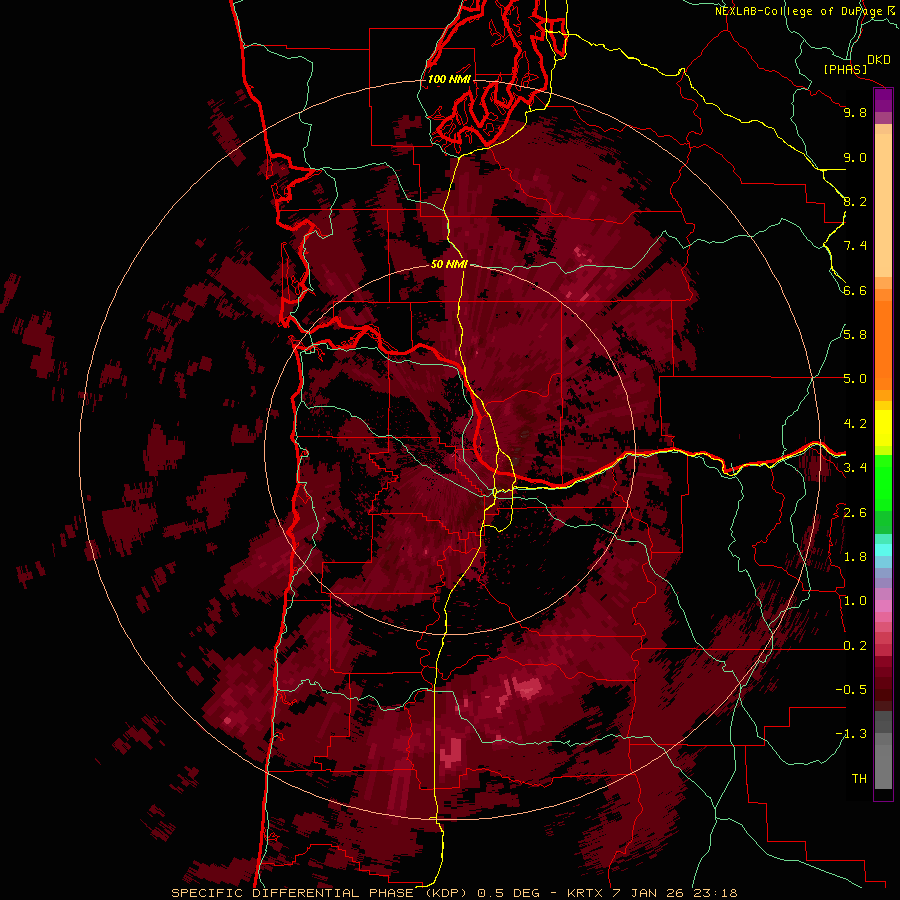Click the purple segment at top of the color bar
900x900 pixels.
click(883, 101)
